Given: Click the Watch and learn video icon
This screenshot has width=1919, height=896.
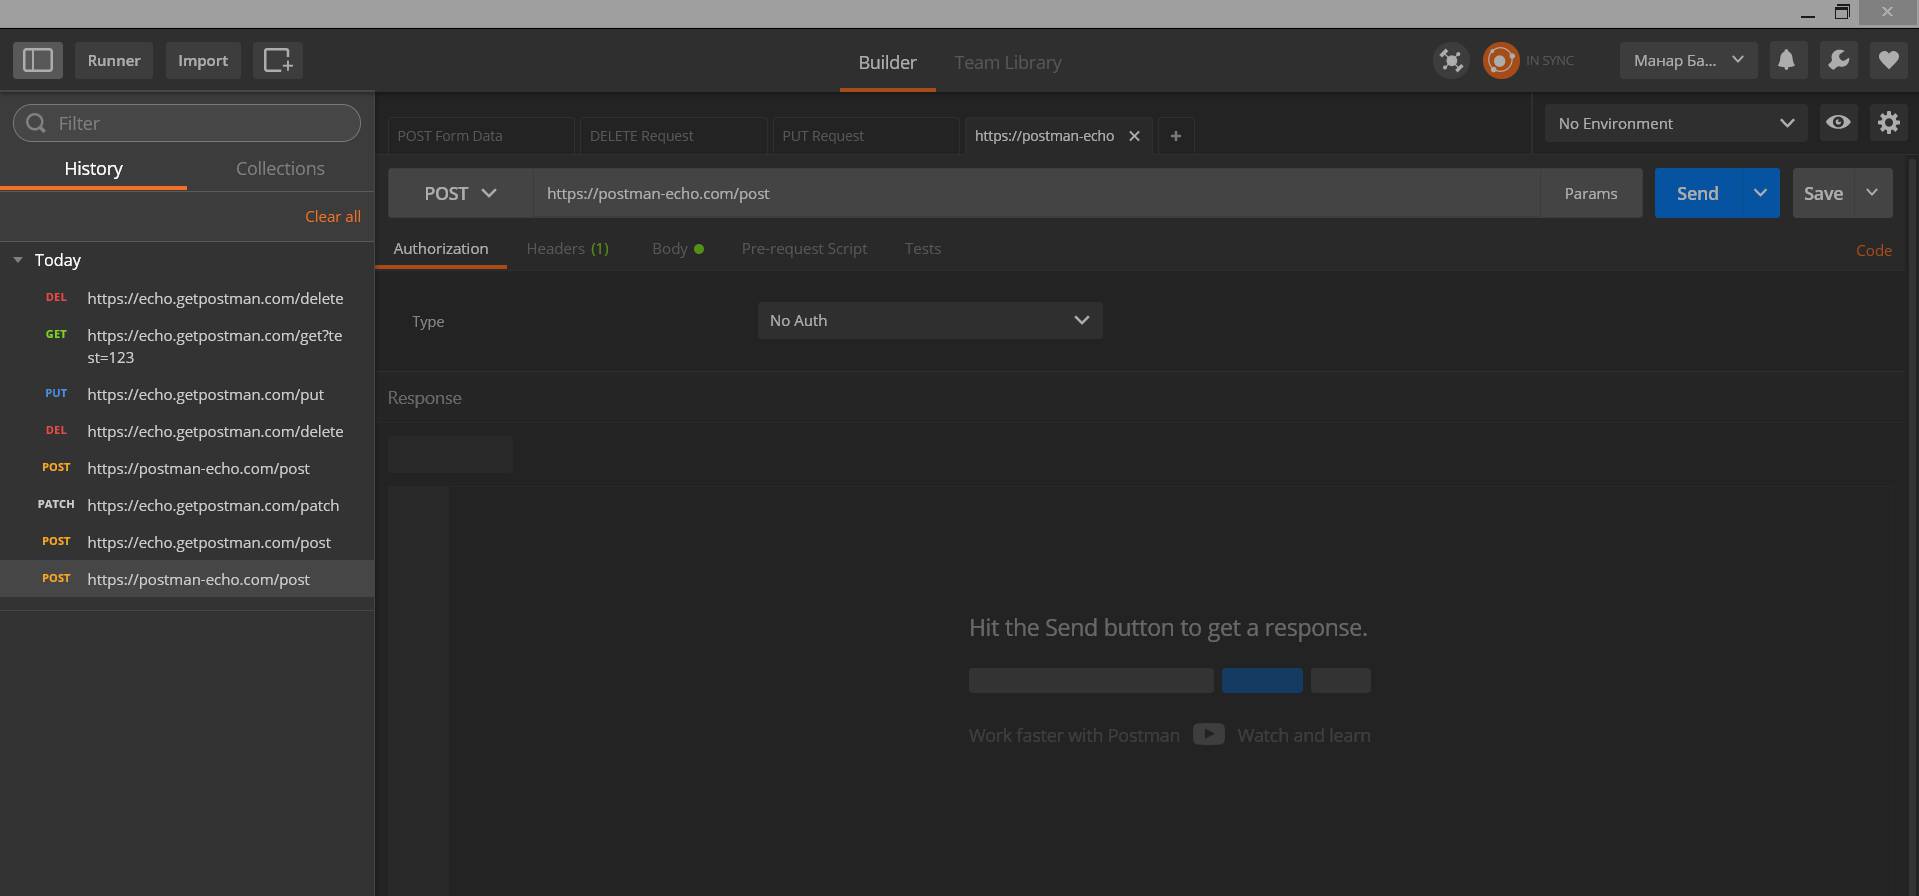Looking at the screenshot, I should [1208, 734].
